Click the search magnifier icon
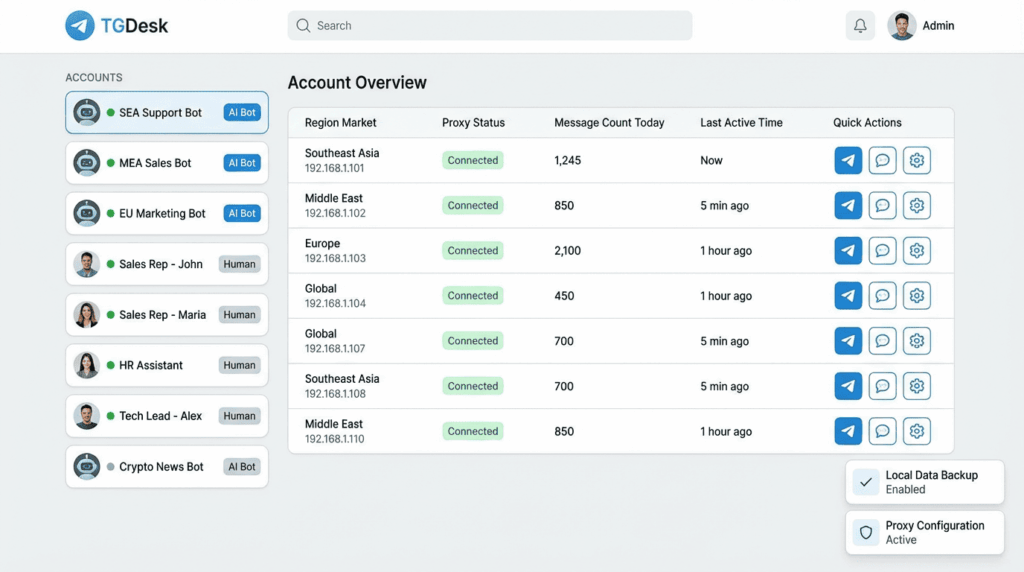 point(303,25)
